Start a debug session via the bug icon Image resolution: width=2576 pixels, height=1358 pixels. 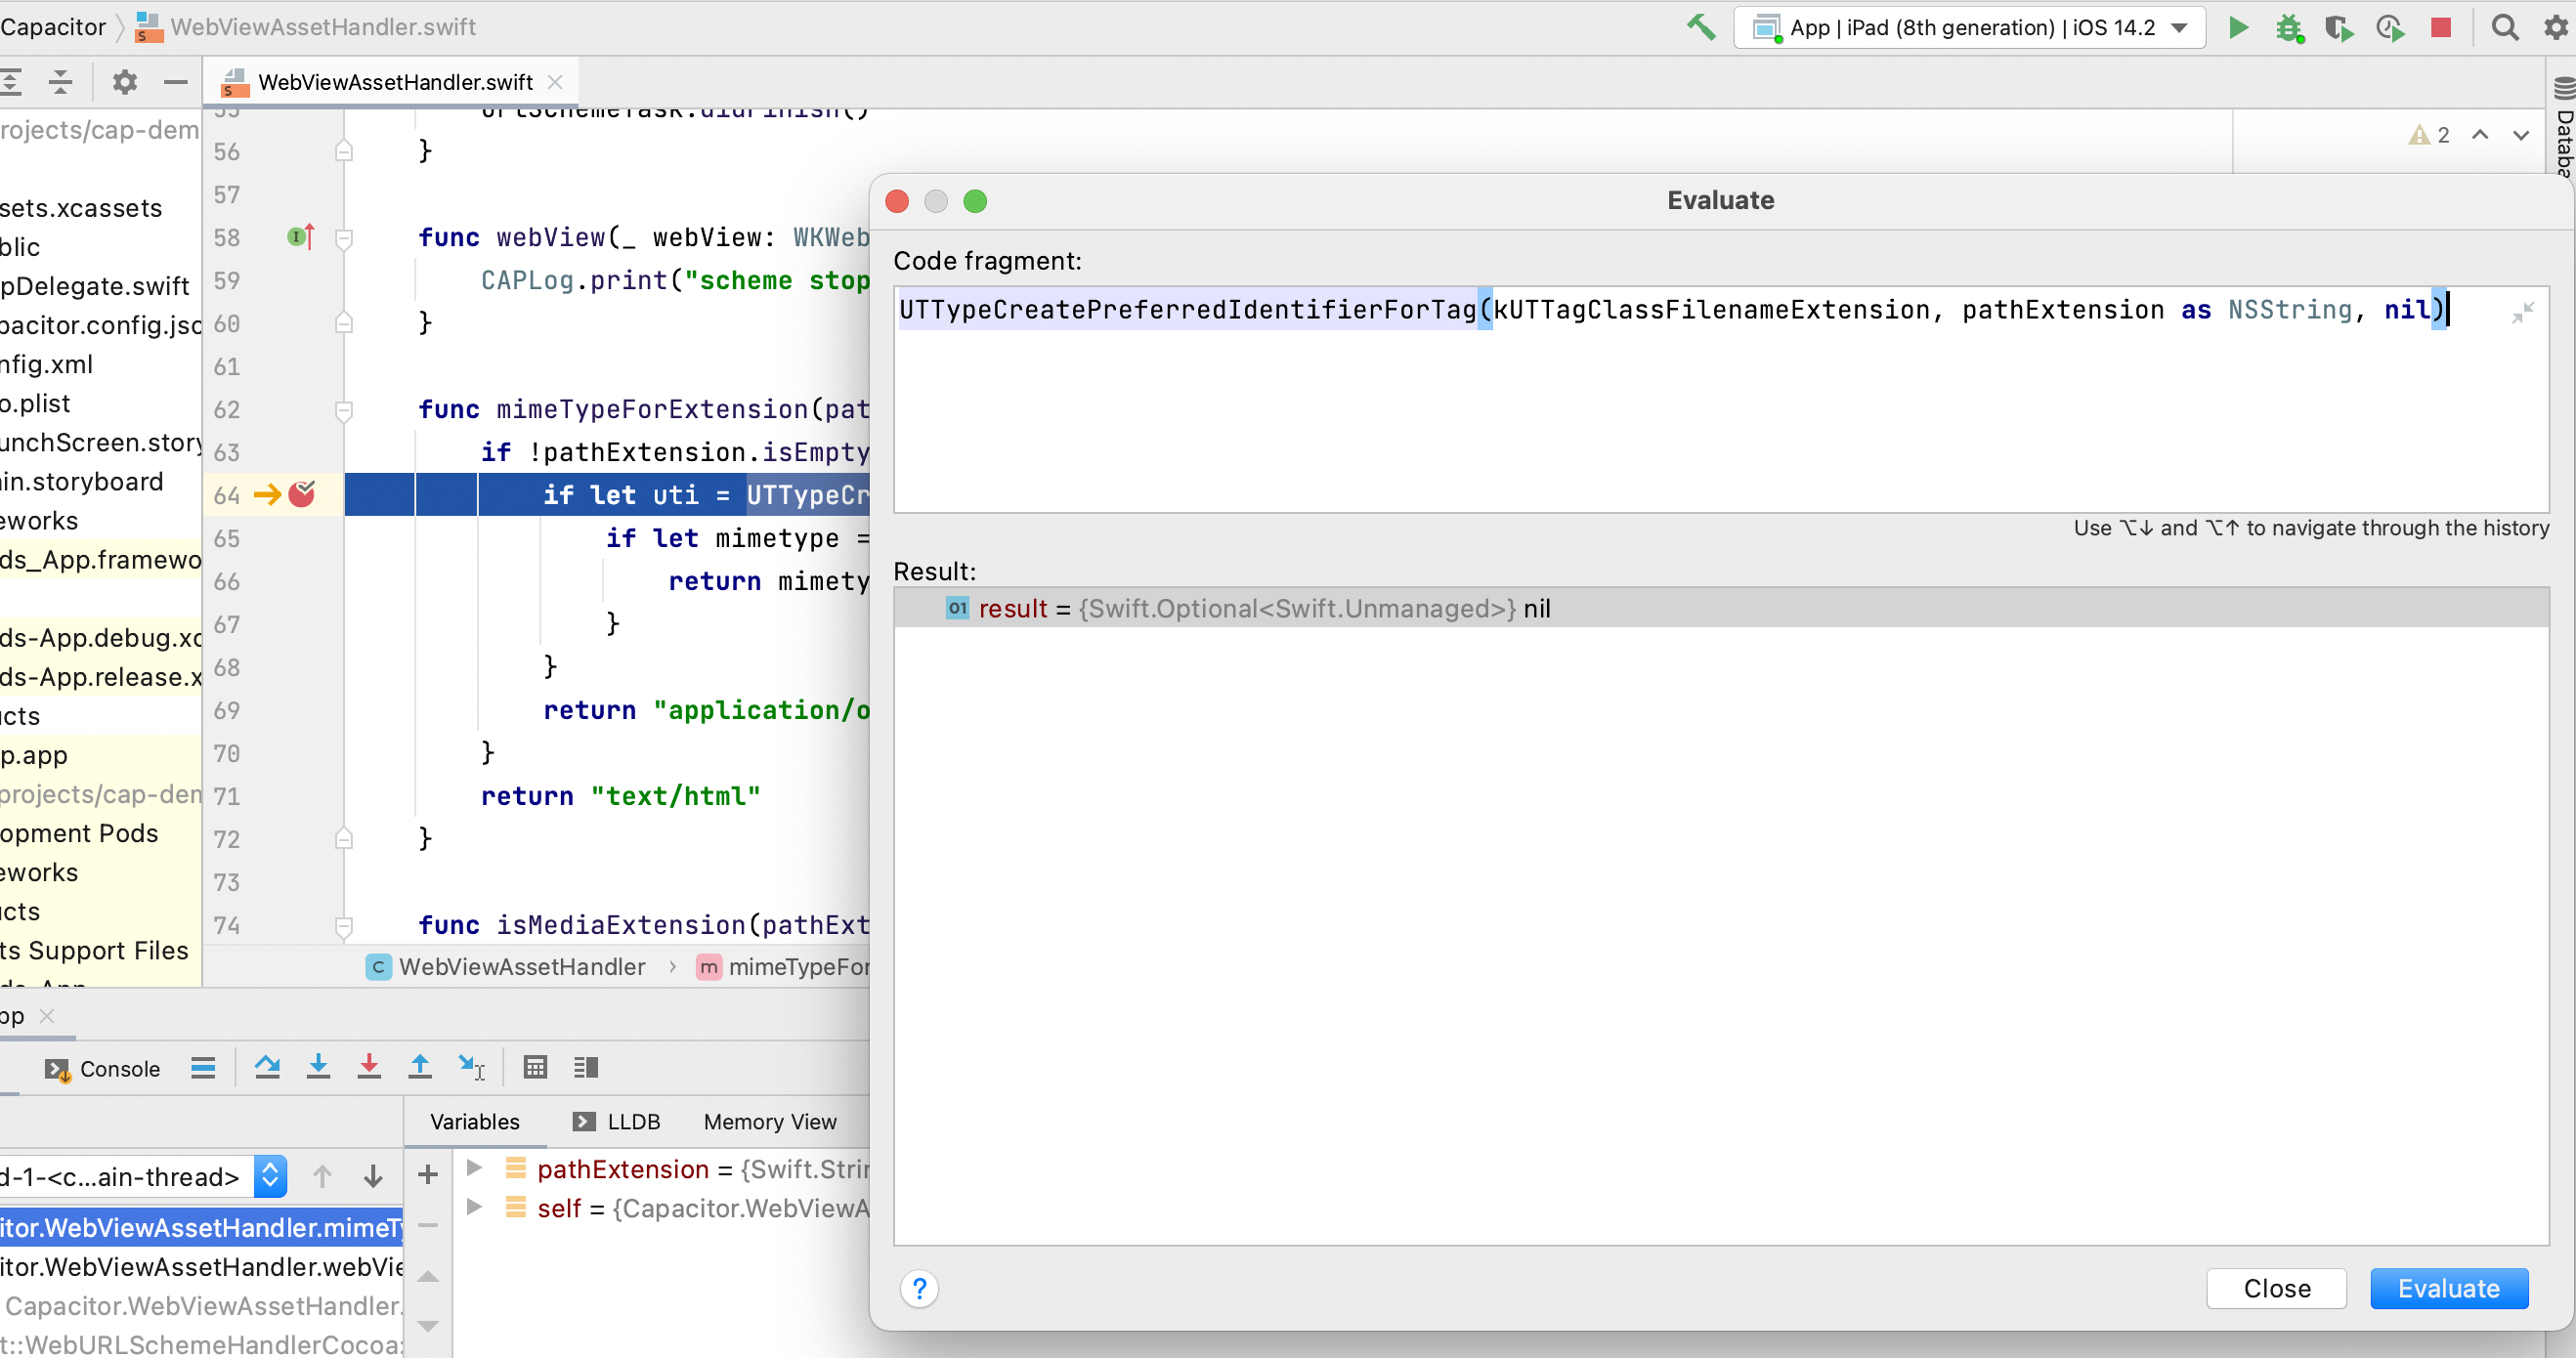(2289, 27)
